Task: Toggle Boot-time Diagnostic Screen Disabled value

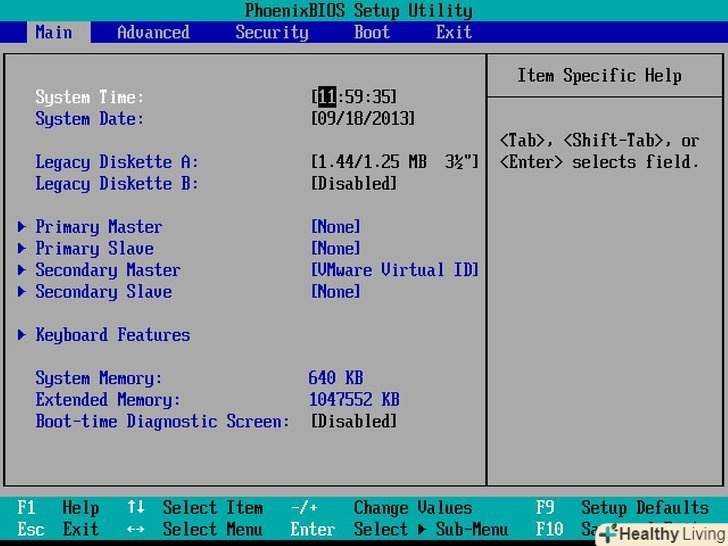Action: coord(354,421)
